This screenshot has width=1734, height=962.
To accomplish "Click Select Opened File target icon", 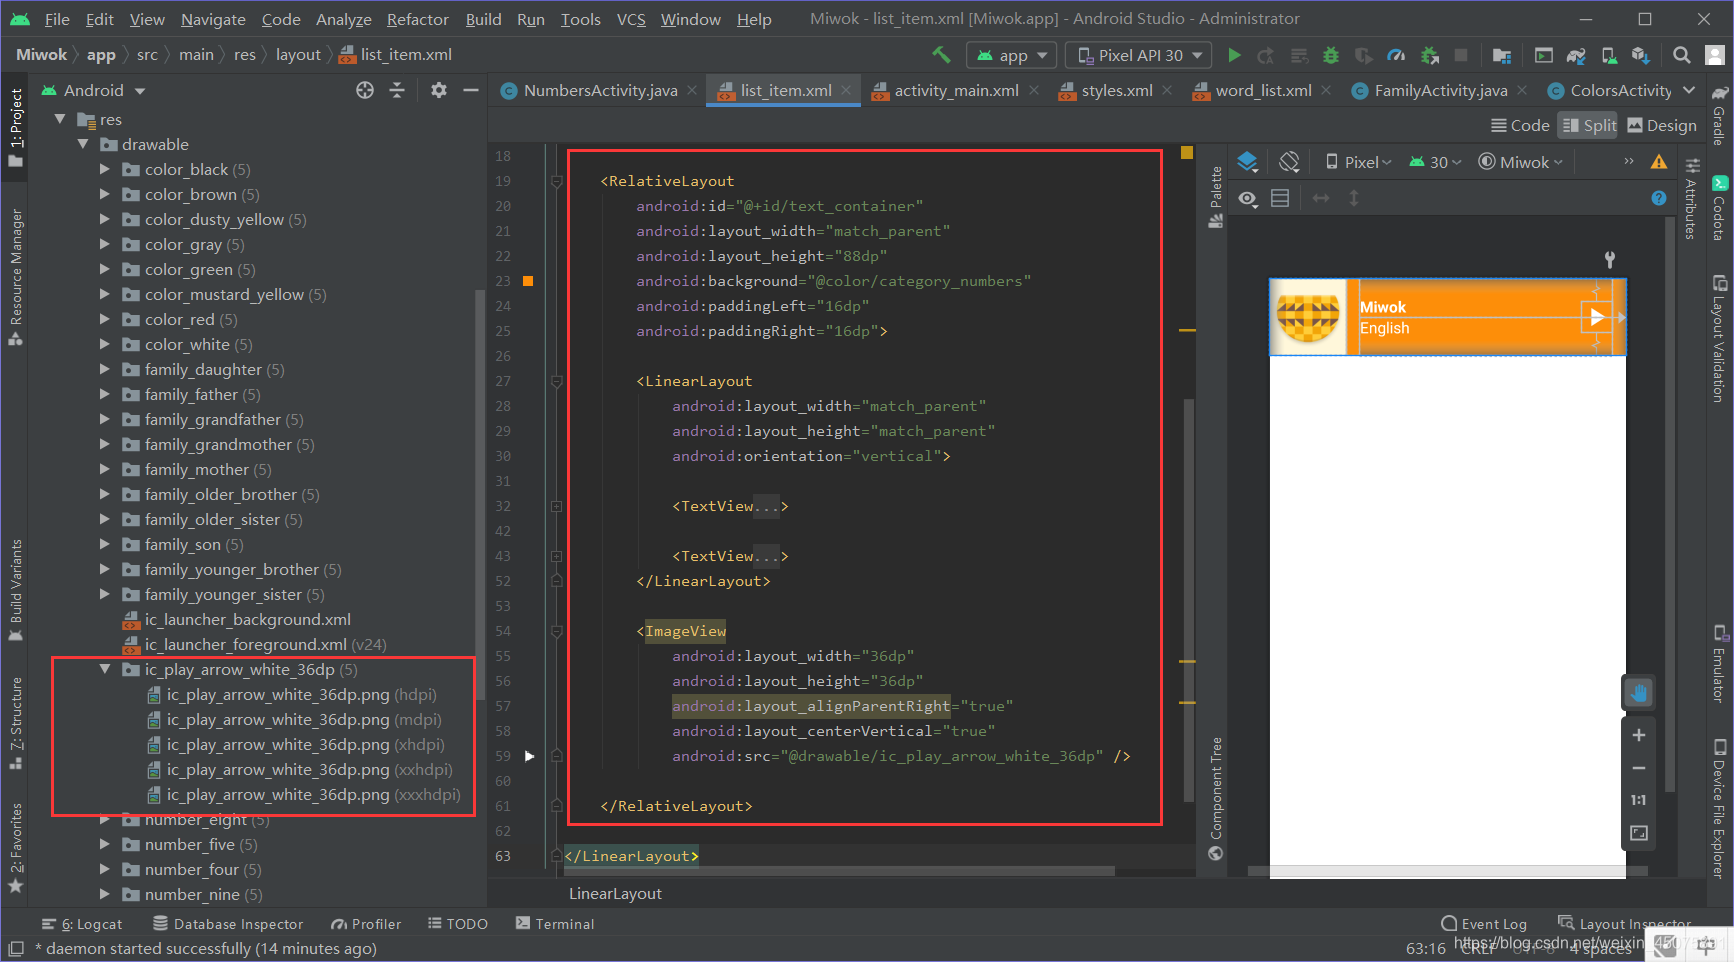I will click(x=365, y=90).
